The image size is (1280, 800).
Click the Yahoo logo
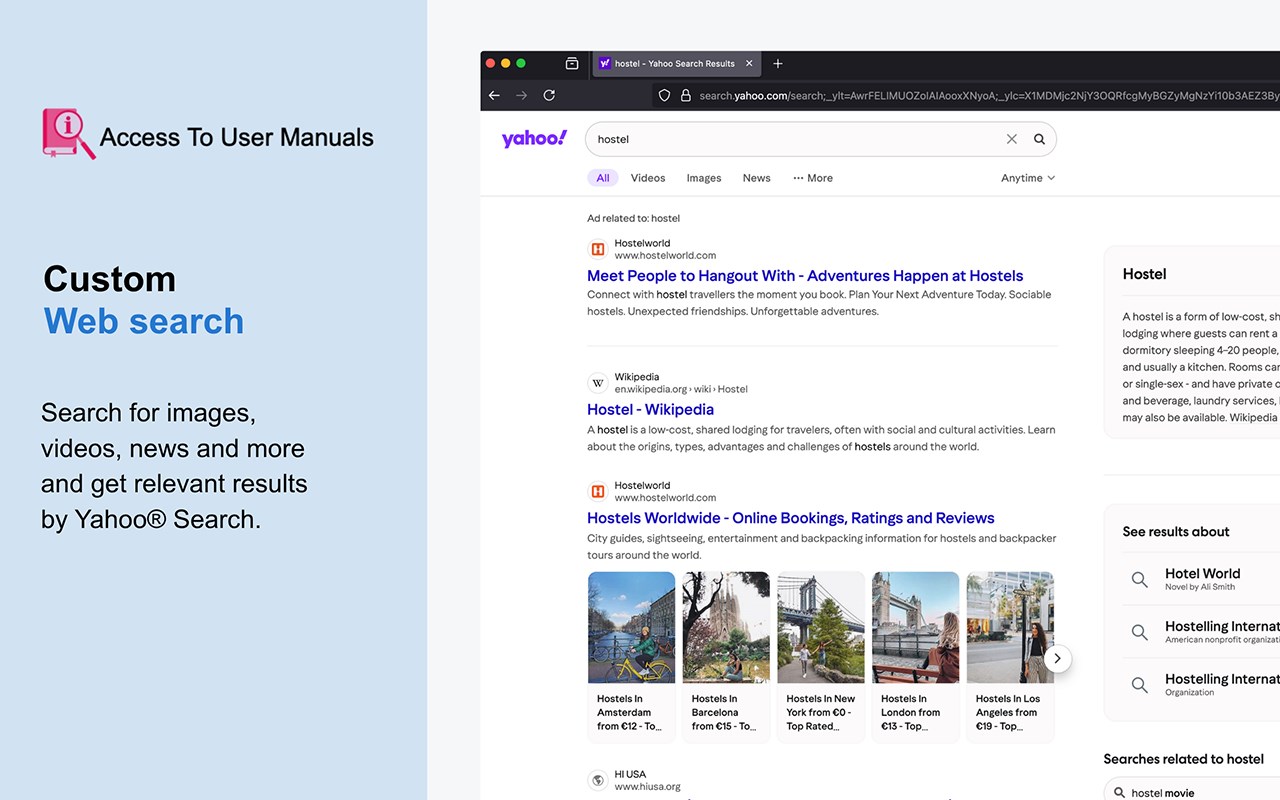tap(534, 139)
